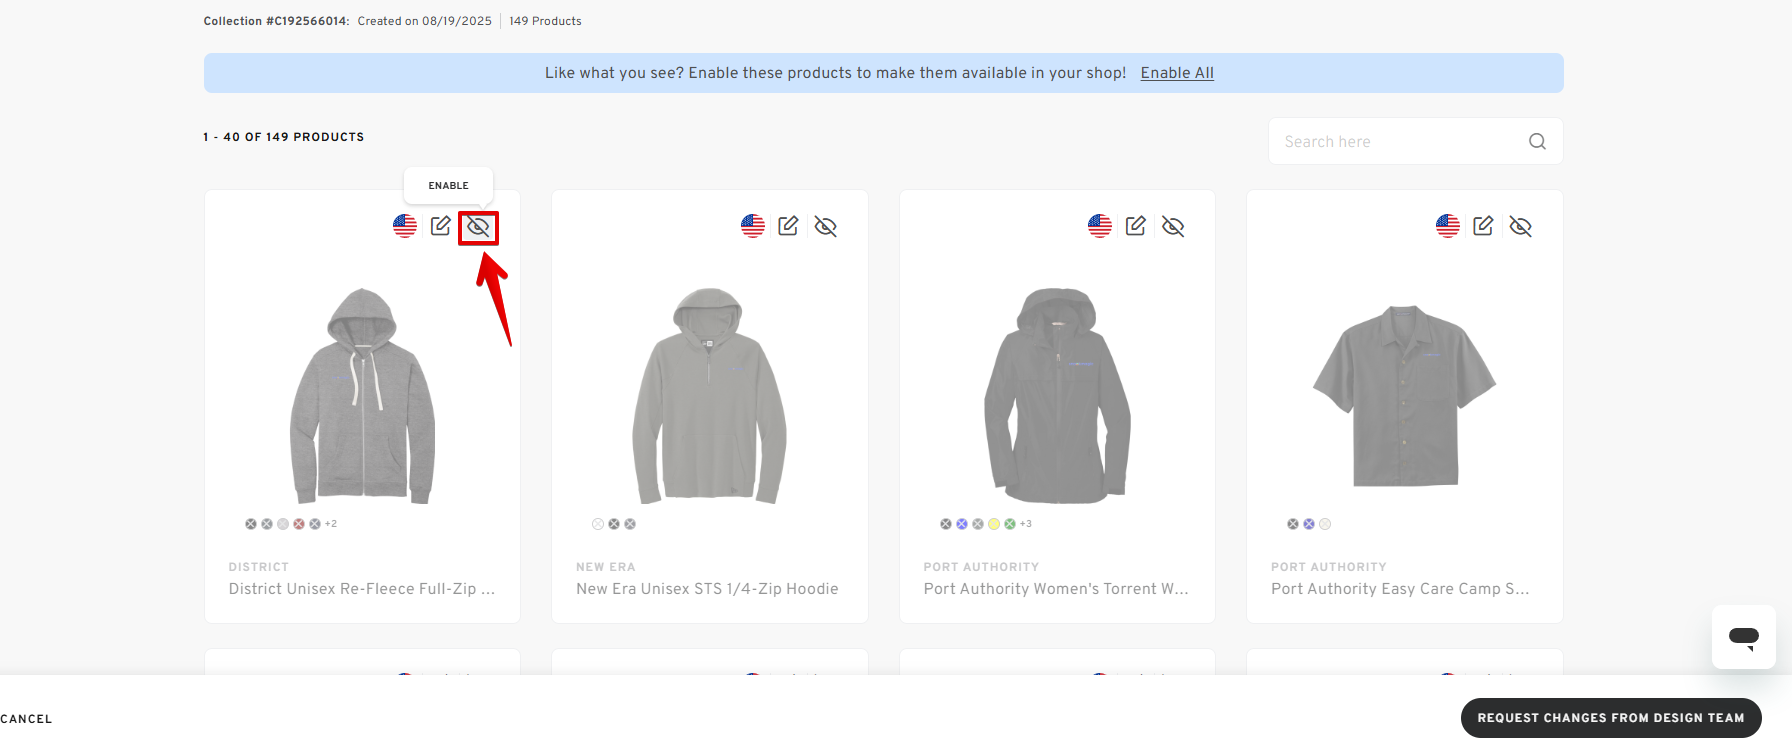Select the yellow swatch on Women's Torrent jacket
The height and width of the screenshot is (755, 1792).
(994, 524)
